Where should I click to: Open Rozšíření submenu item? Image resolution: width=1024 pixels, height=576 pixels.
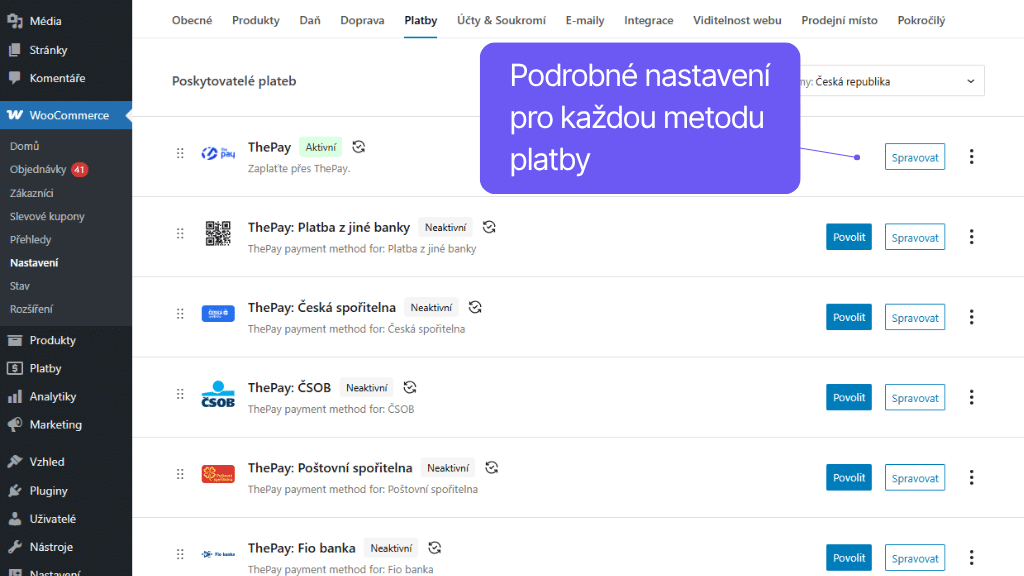(x=31, y=309)
